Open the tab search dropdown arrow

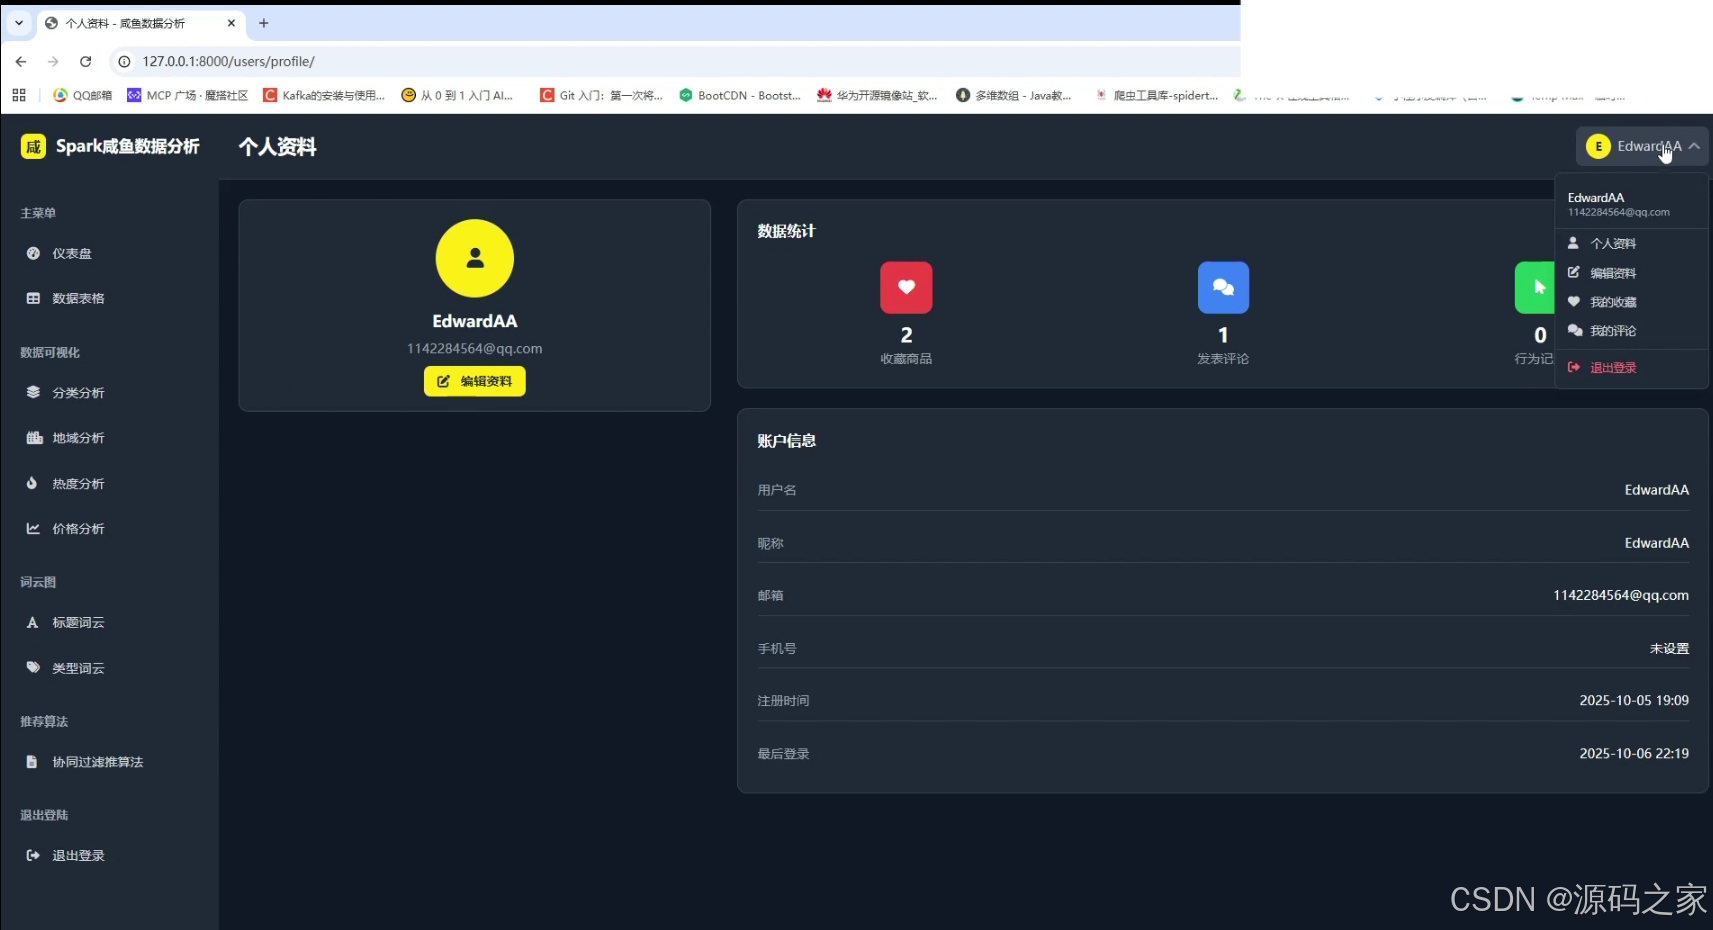[x=19, y=23]
